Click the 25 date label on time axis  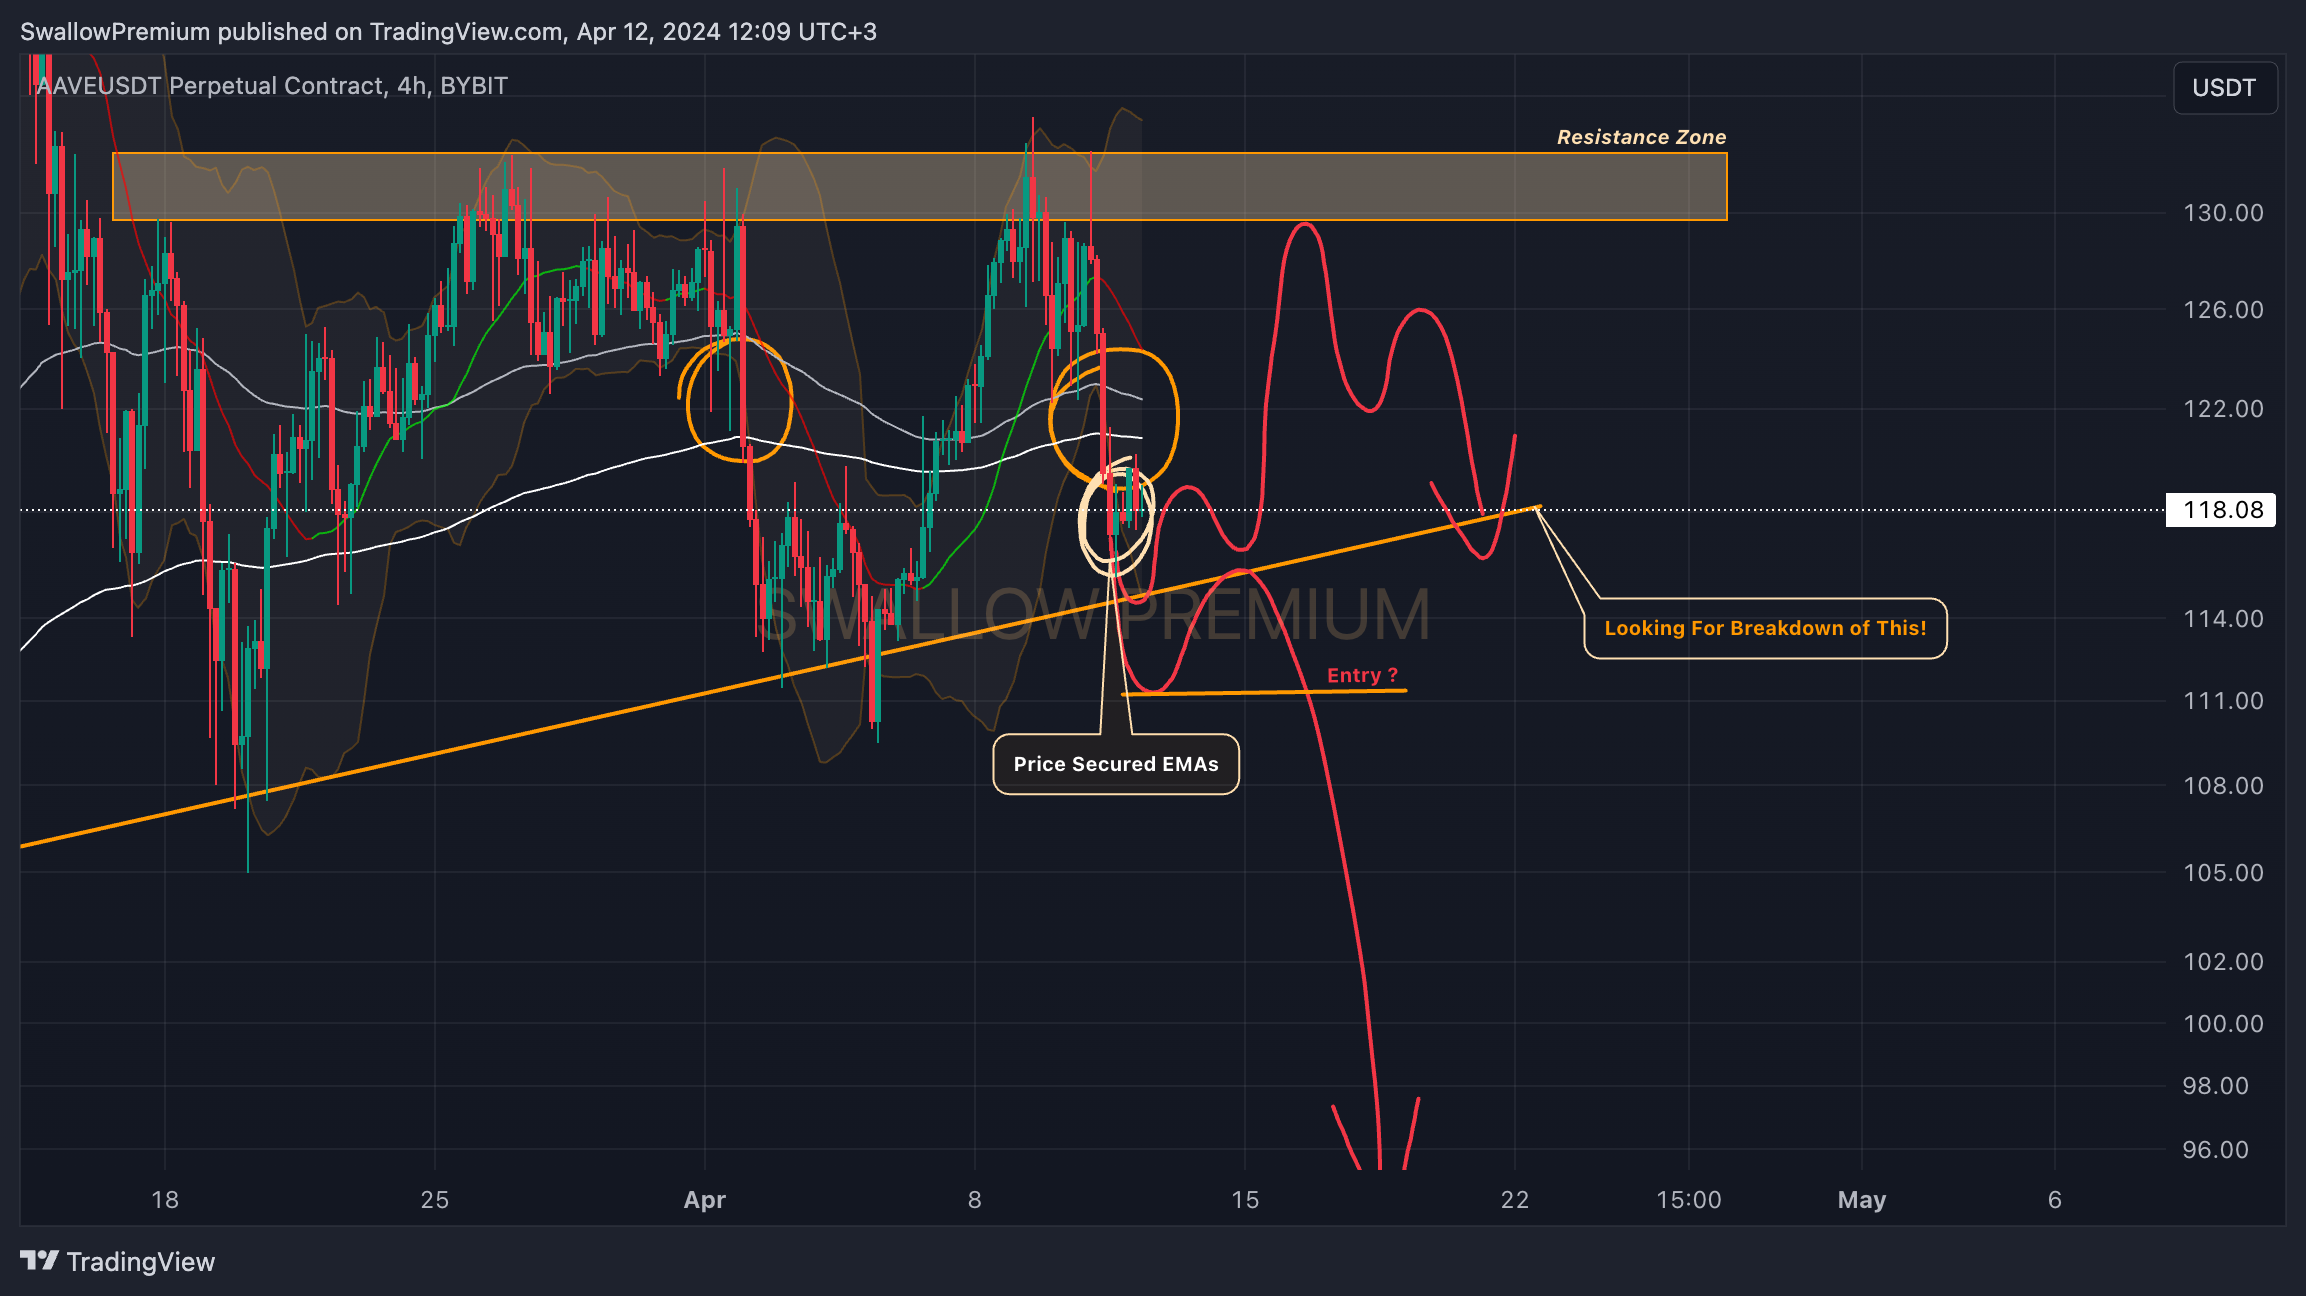435,1200
